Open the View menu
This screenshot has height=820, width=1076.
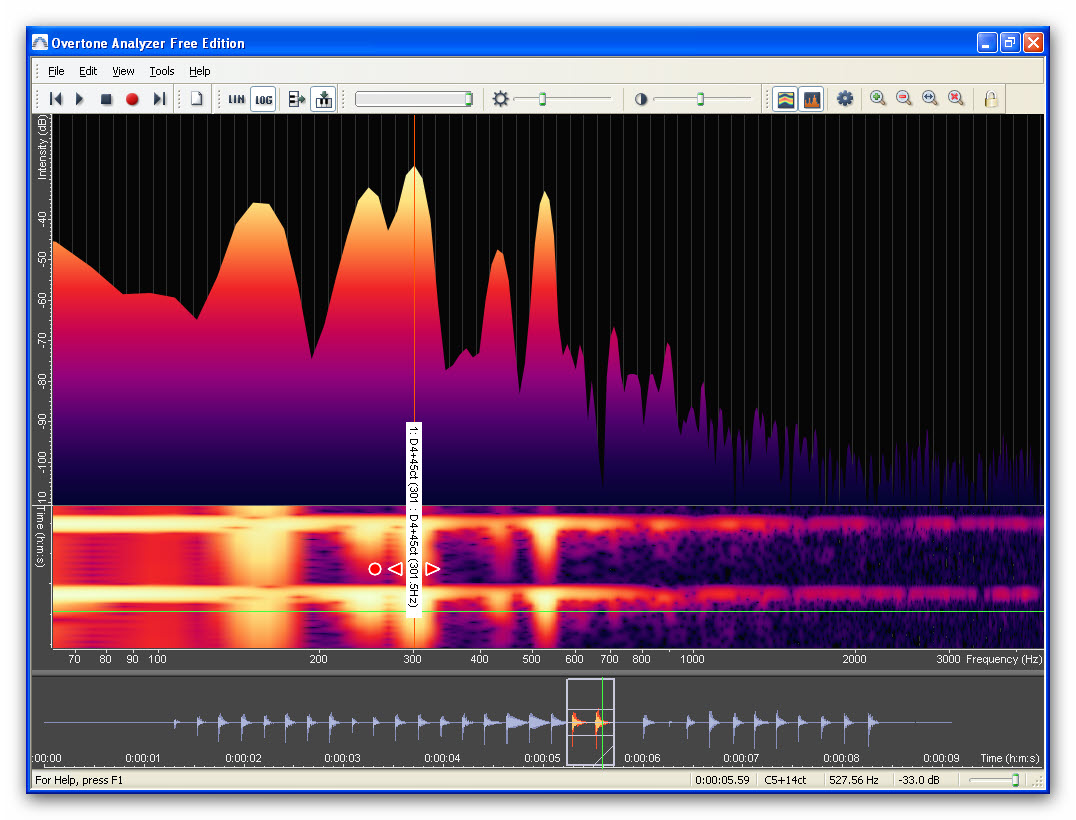(124, 71)
